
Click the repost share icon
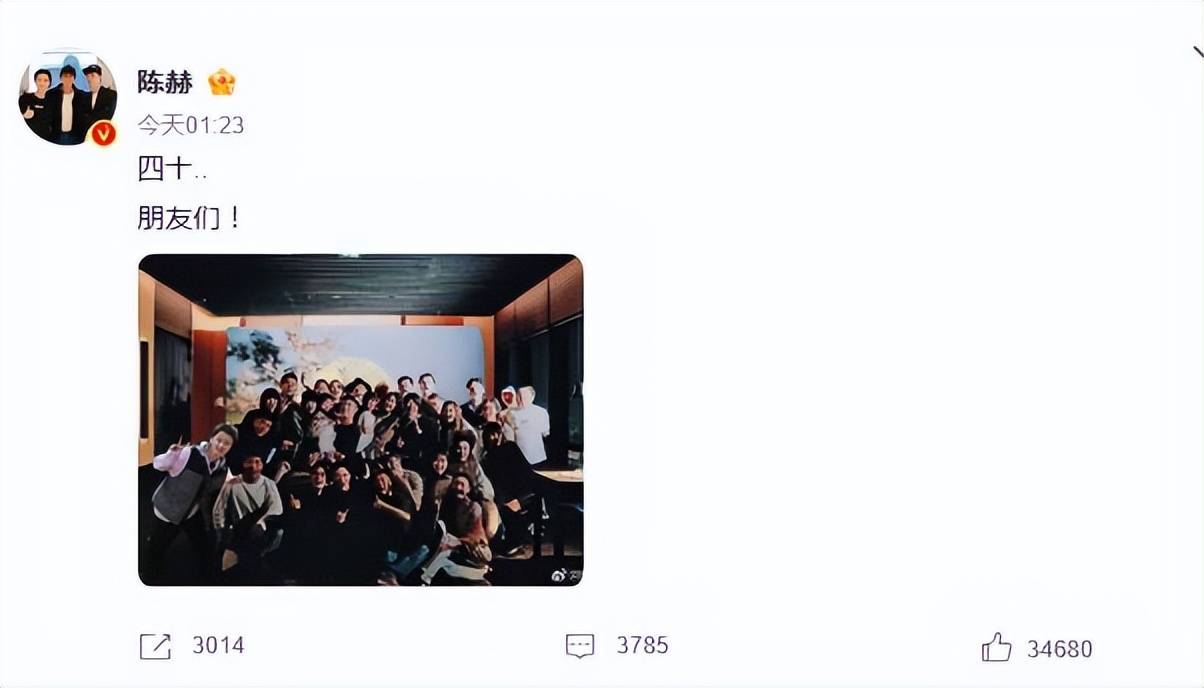[x=155, y=646]
